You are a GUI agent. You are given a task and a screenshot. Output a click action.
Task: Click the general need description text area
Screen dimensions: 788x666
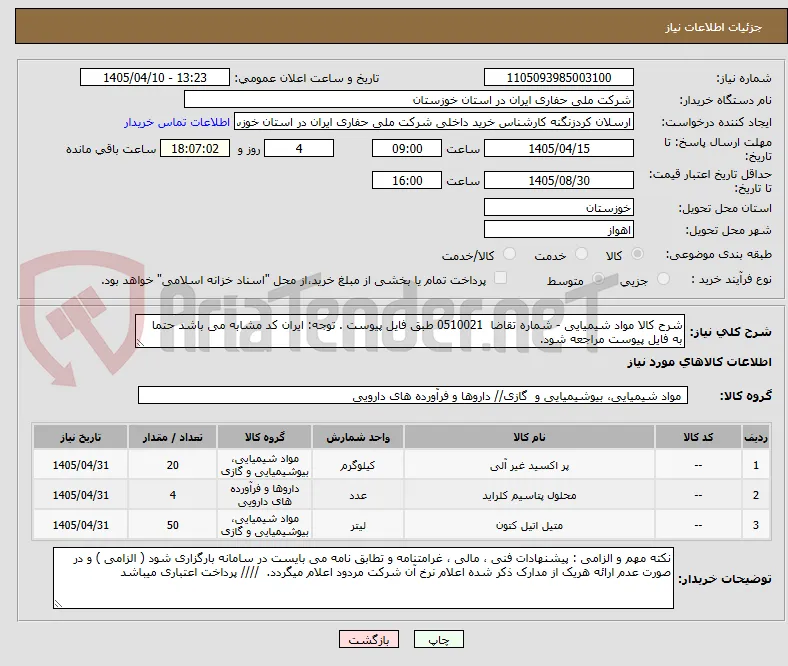pos(410,331)
